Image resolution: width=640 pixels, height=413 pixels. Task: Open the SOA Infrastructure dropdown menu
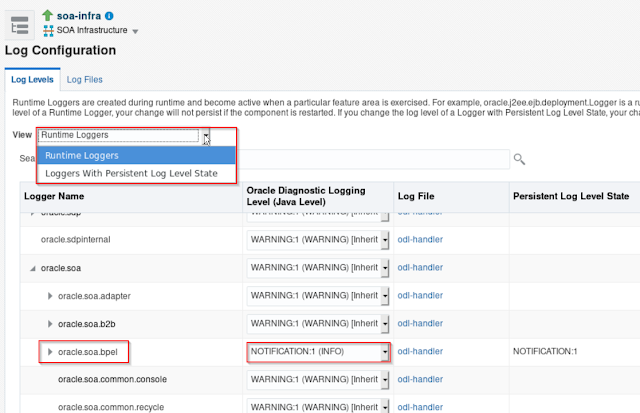[135, 31]
